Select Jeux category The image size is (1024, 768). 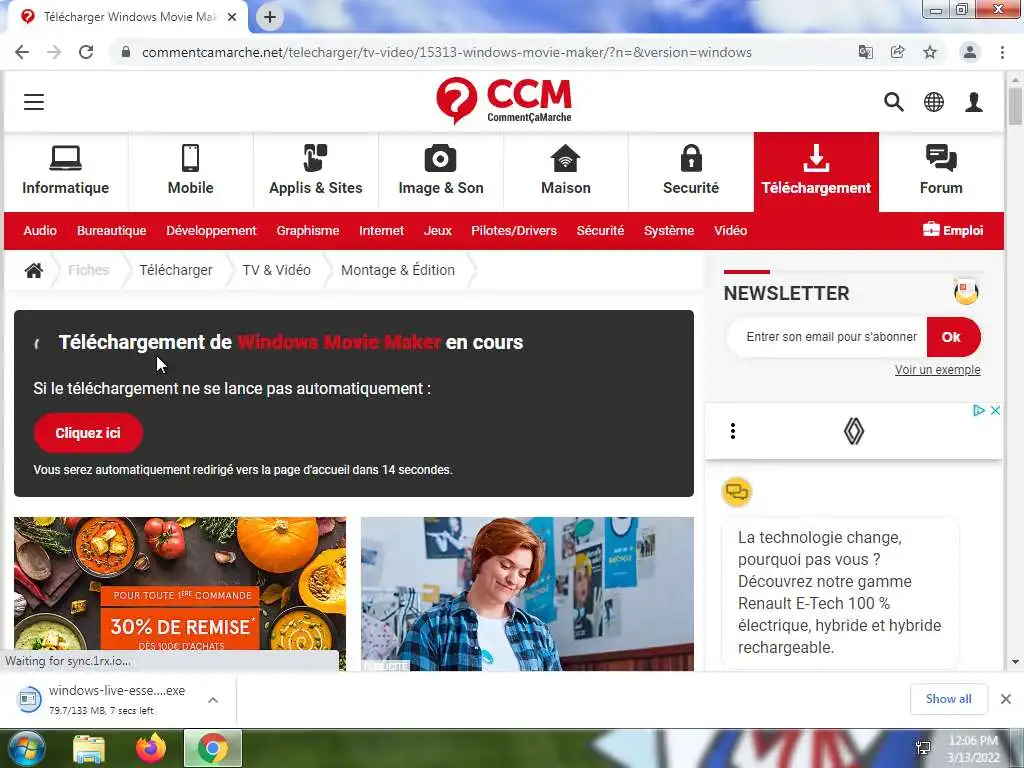coord(438,231)
